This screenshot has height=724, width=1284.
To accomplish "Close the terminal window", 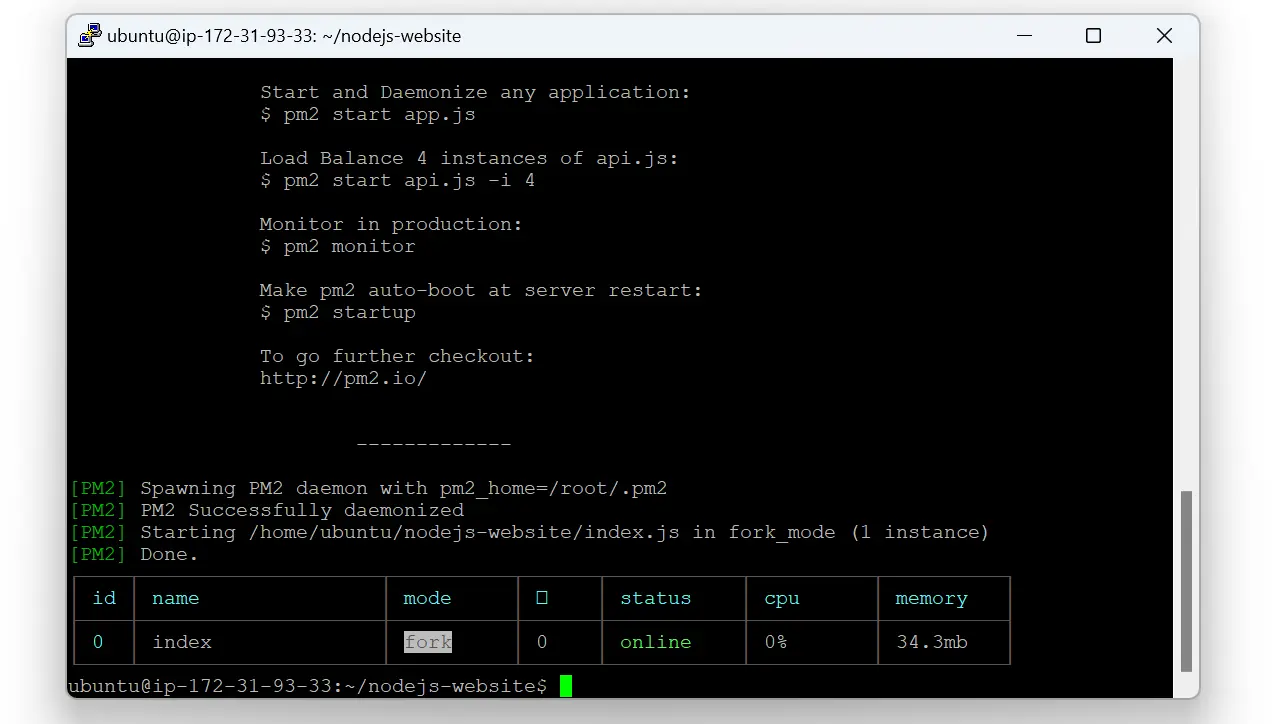I will [1164, 35].
